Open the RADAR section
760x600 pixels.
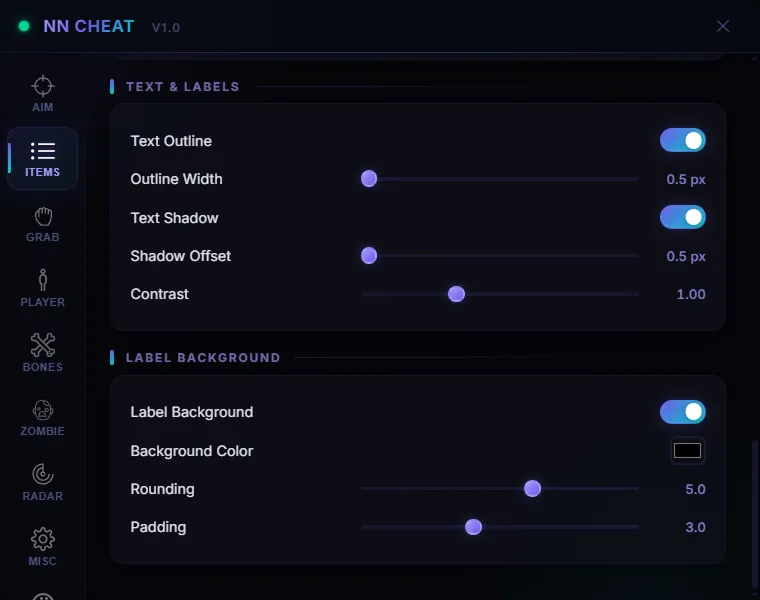[43, 483]
